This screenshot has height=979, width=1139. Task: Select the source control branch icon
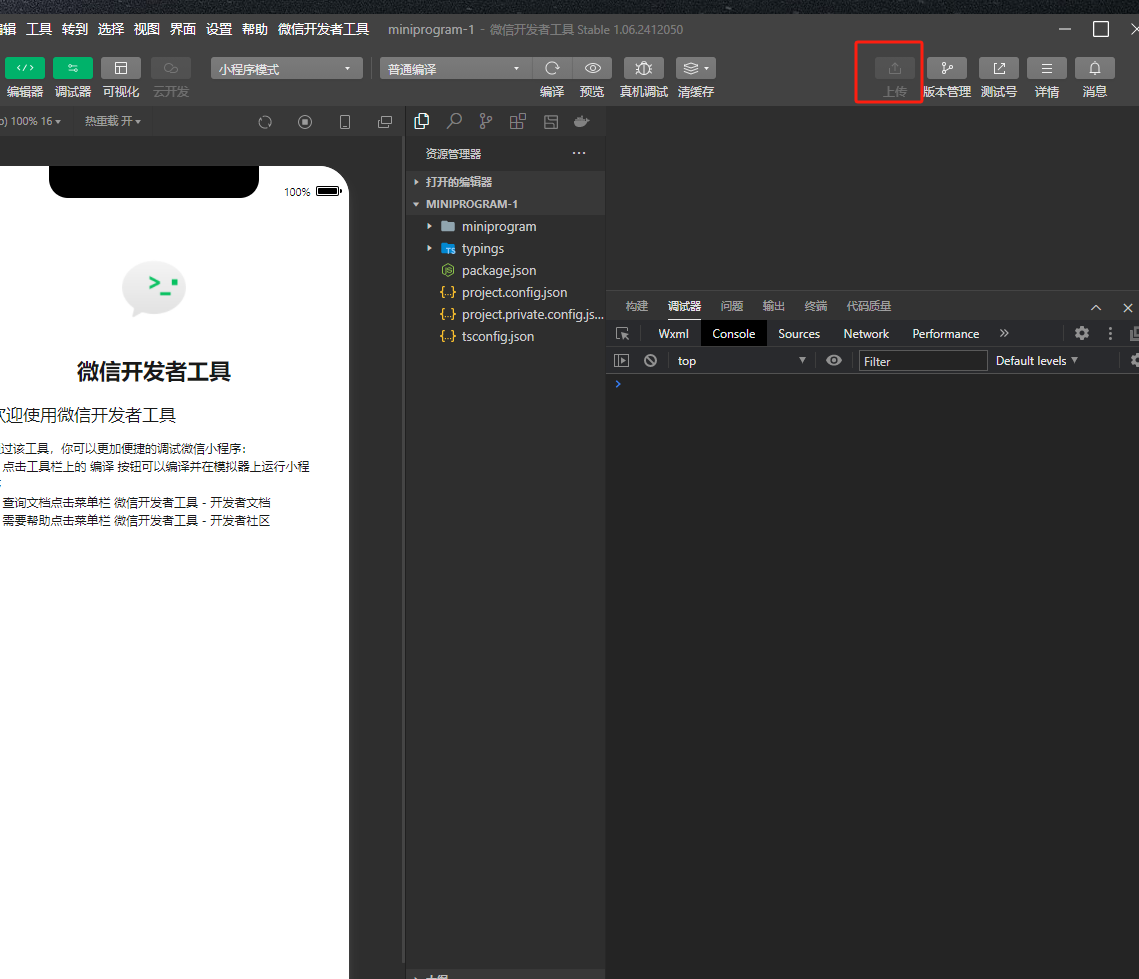486,121
